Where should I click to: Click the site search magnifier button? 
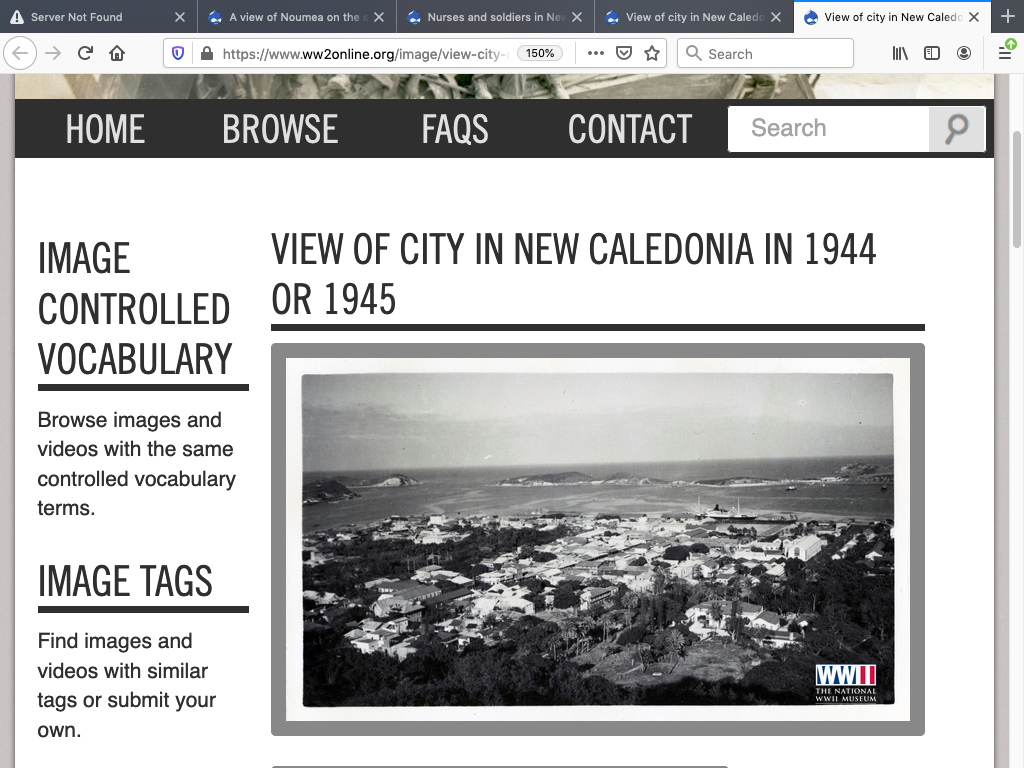[x=957, y=129]
